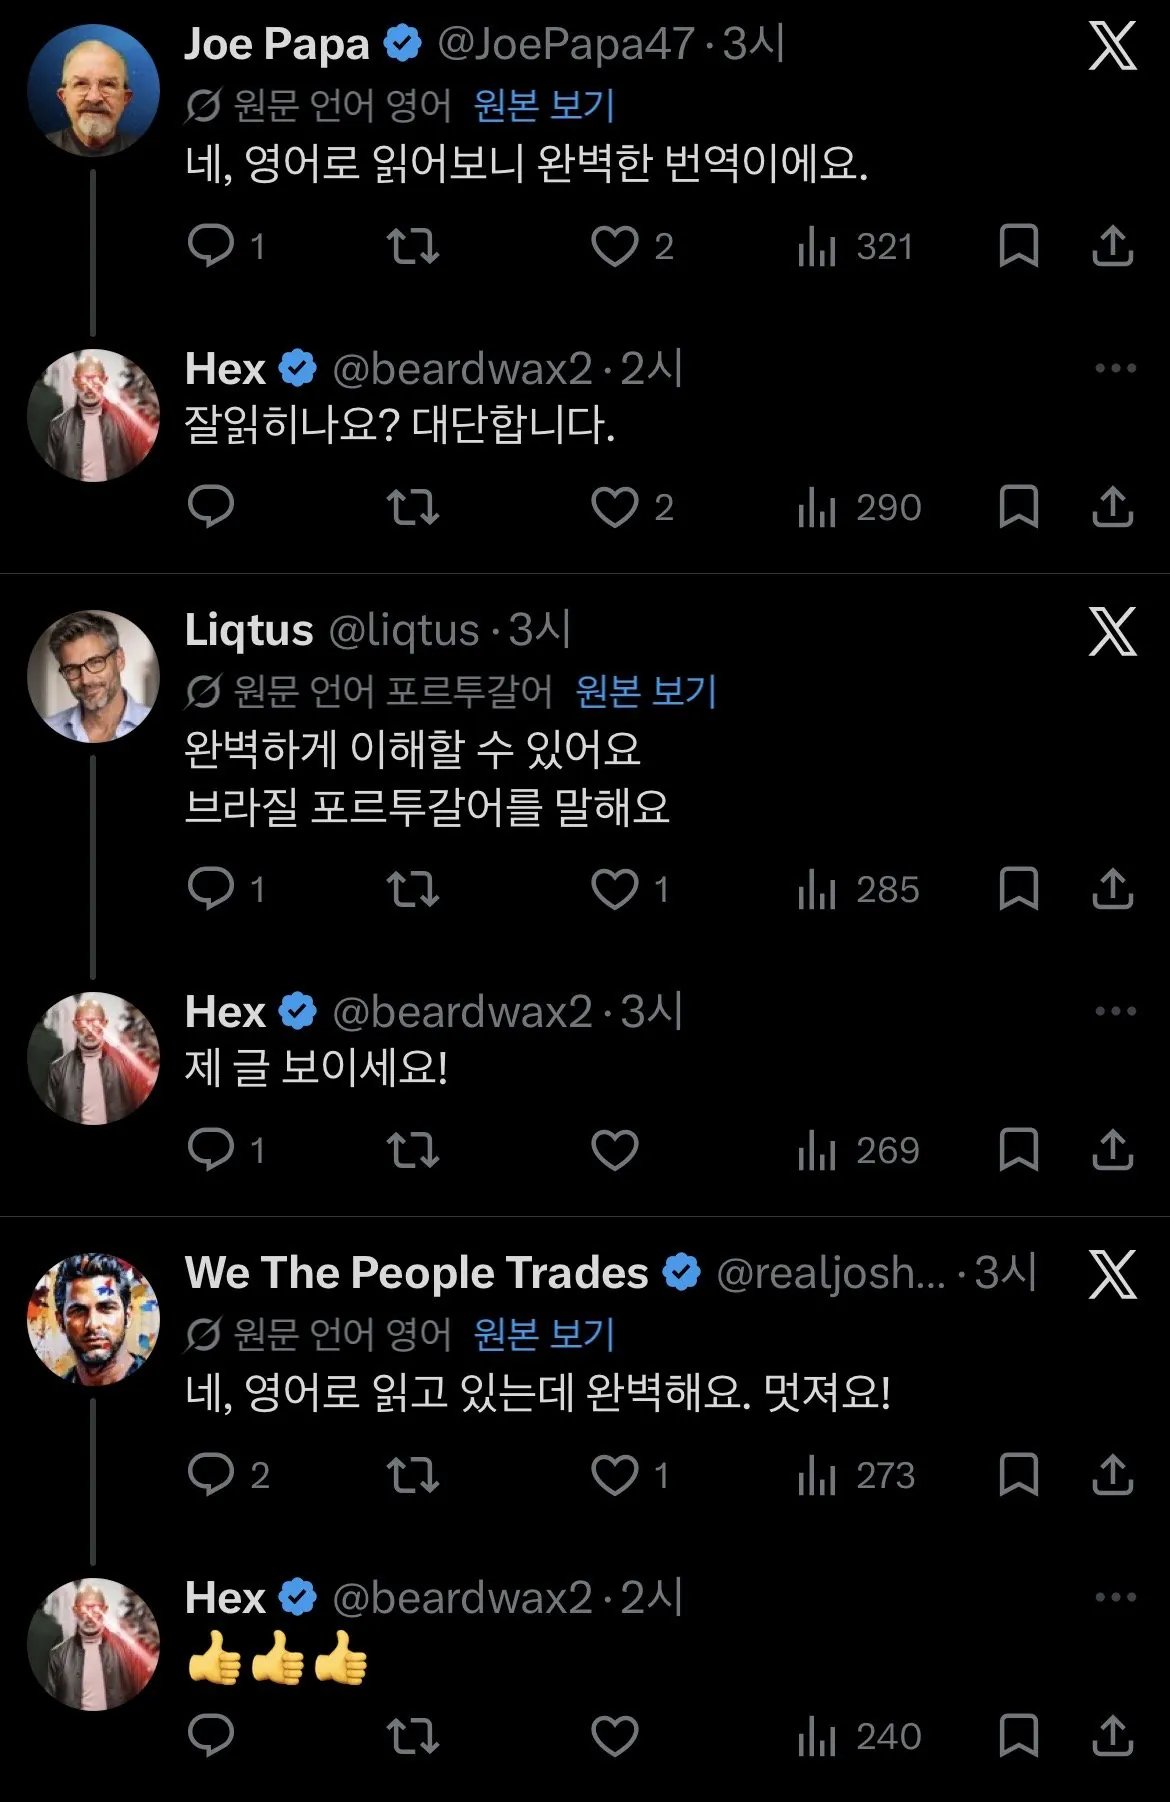Open more options on Hex's 290-view reply
The height and width of the screenshot is (1802, 1170).
(x=1115, y=369)
